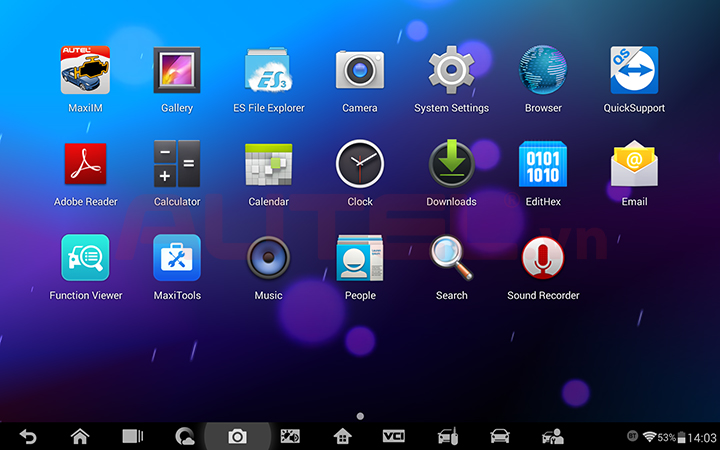Screen dimensions: 720x450
Task: Open the Clock app
Action: [x=360, y=163]
